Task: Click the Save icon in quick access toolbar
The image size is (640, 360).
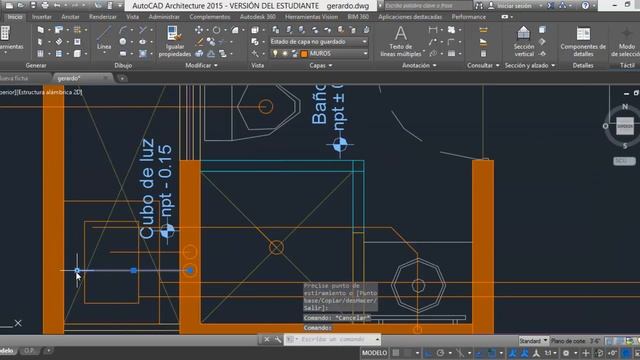Action: (x=33, y=6)
